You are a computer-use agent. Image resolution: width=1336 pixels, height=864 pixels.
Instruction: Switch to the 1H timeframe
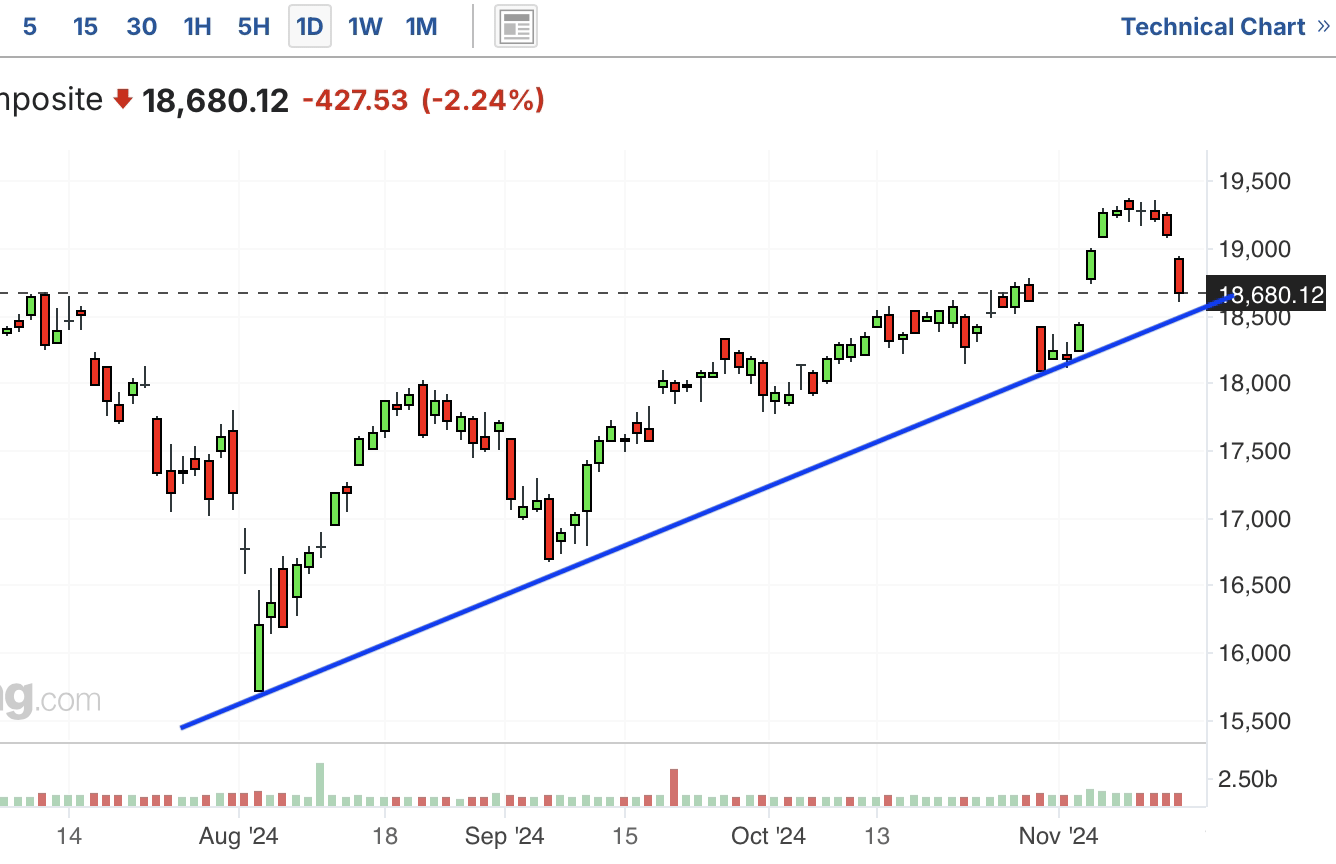click(198, 27)
